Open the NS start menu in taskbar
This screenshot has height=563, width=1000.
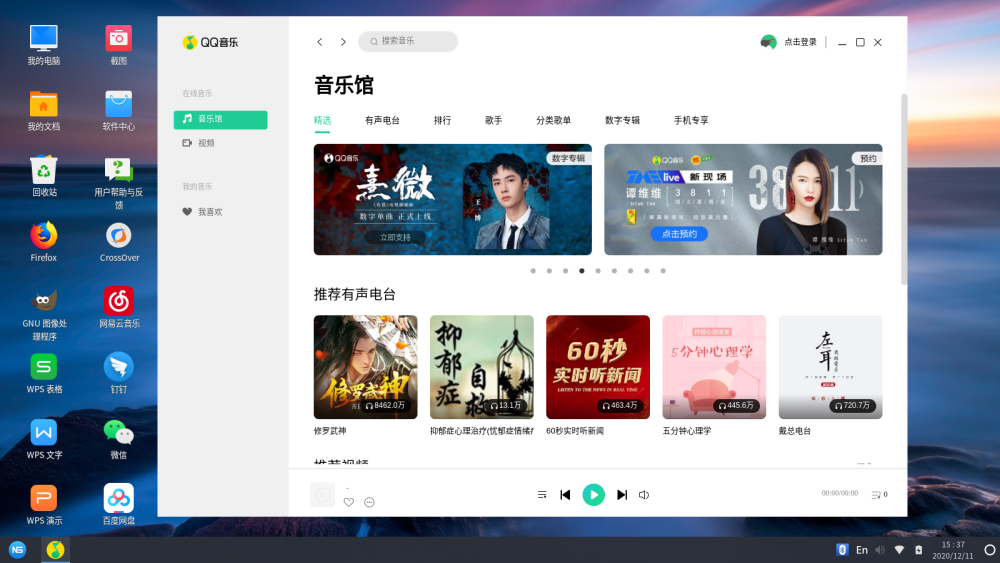coord(17,550)
